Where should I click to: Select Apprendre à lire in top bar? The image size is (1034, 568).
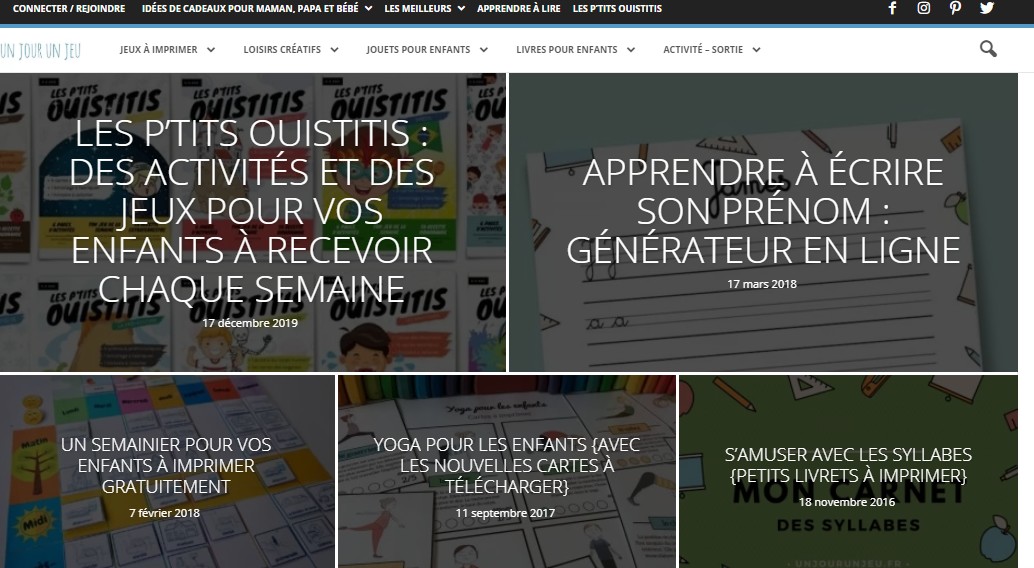[x=518, y=9]
